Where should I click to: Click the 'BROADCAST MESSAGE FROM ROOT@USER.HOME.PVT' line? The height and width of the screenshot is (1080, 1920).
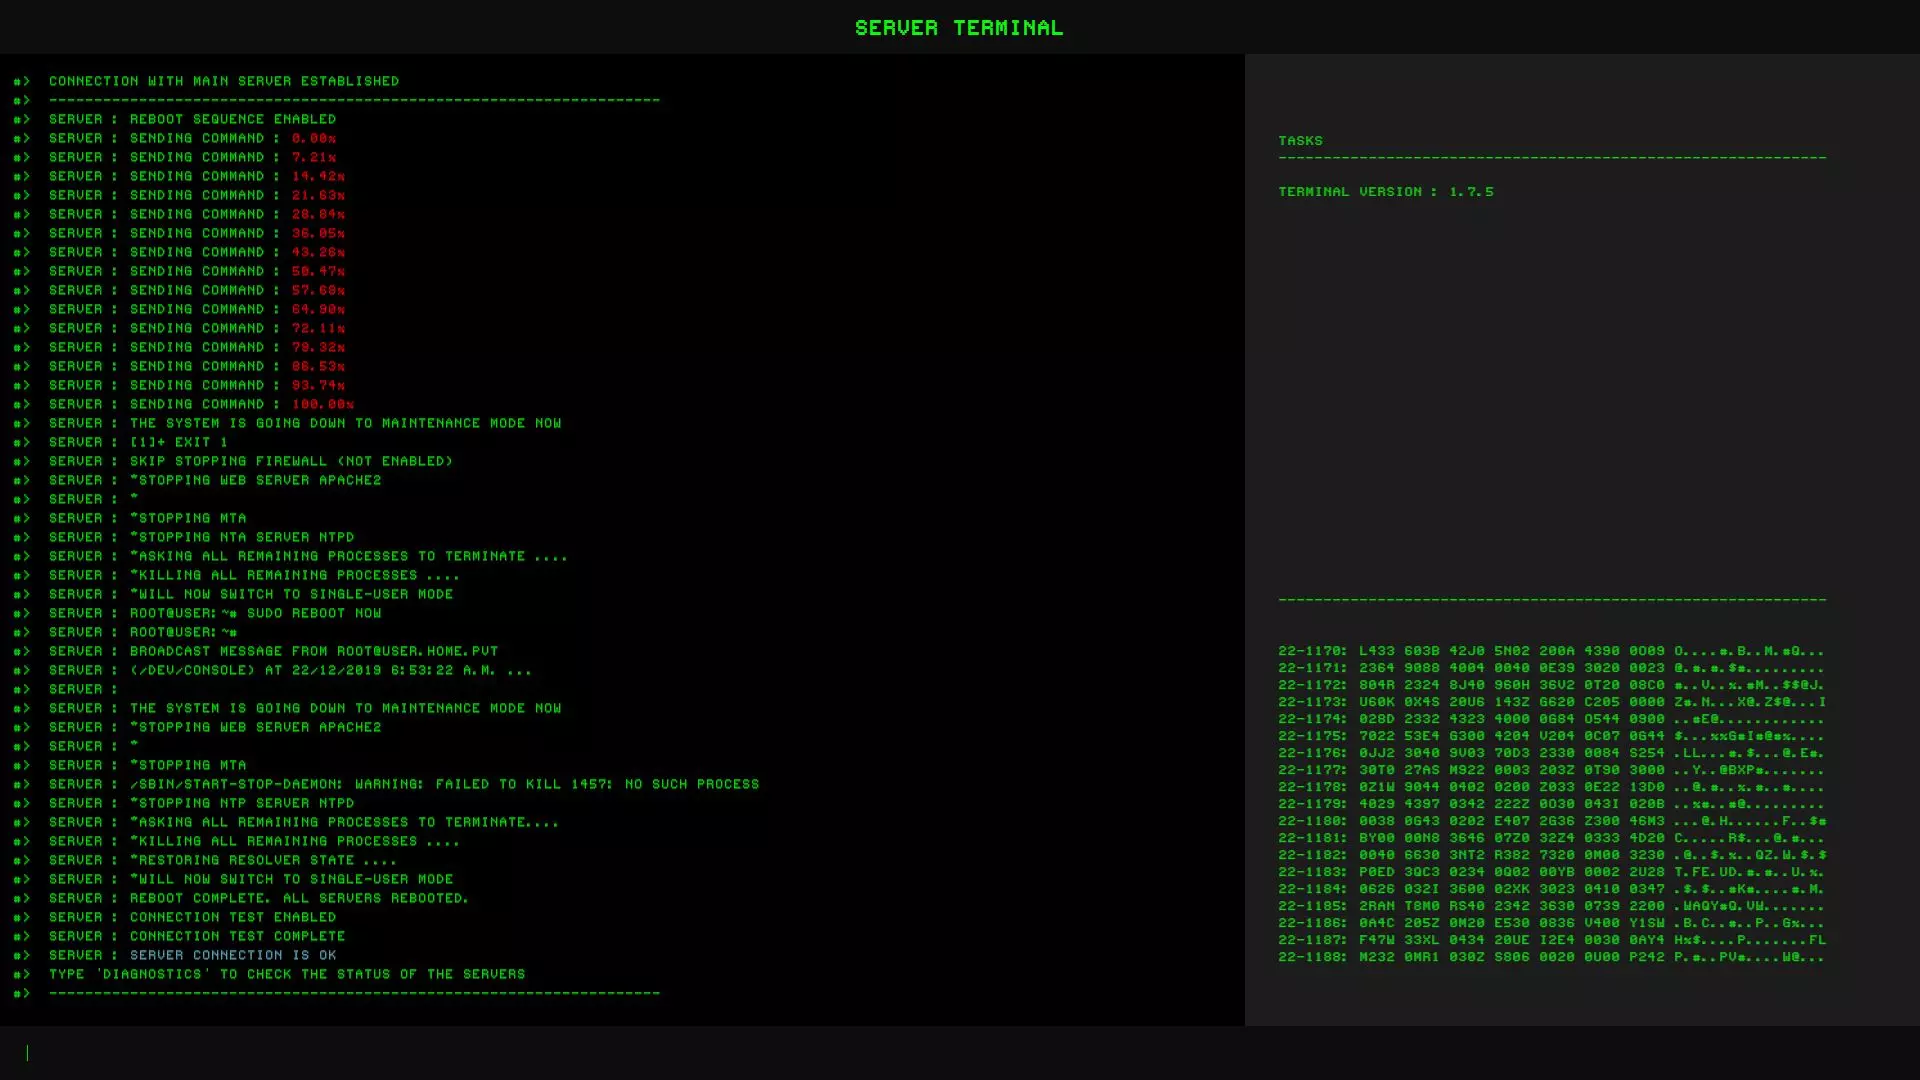(x=313, y=651)
